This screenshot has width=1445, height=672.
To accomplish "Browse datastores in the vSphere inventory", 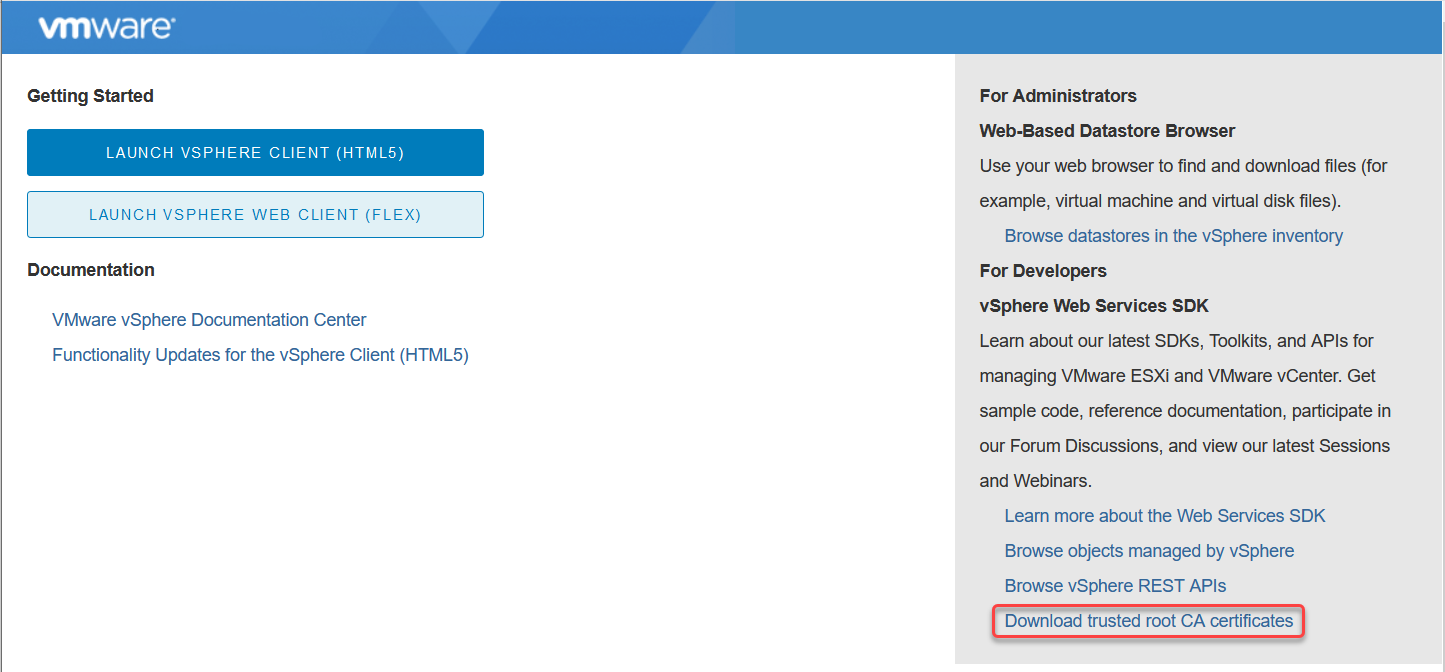I will point(1173,236).
